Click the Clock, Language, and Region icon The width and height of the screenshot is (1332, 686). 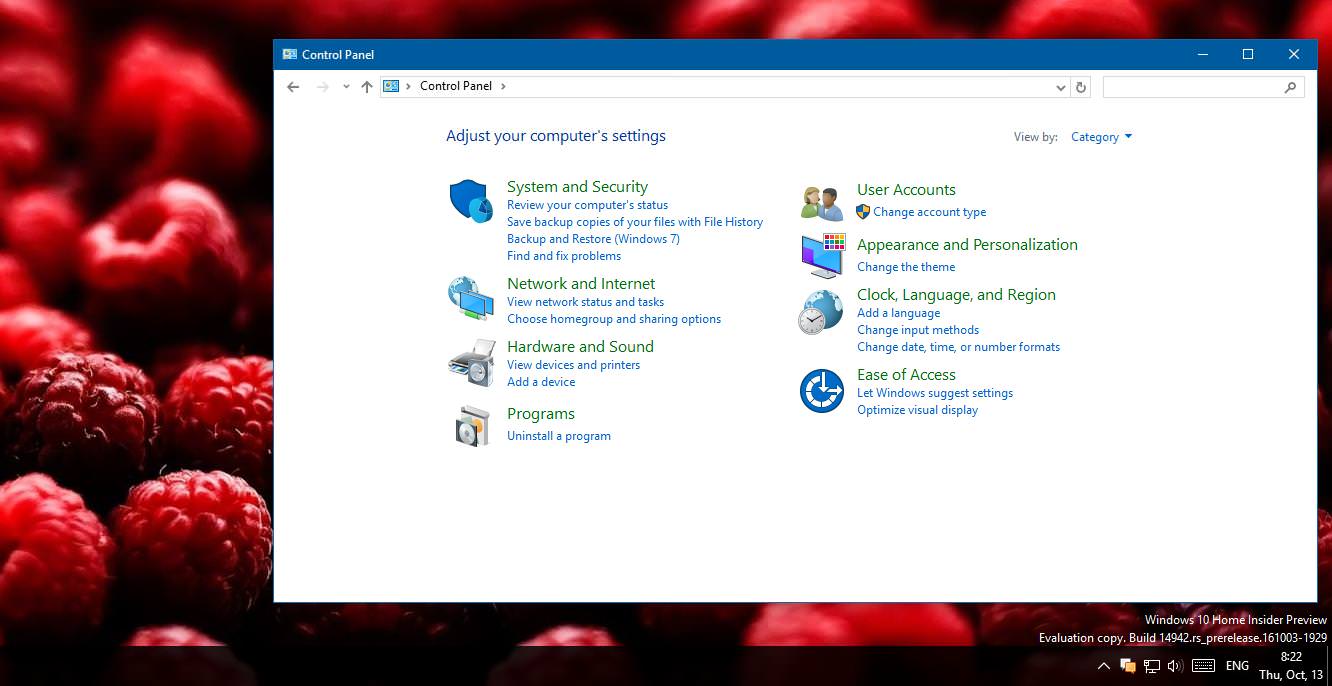click(821, 313)
